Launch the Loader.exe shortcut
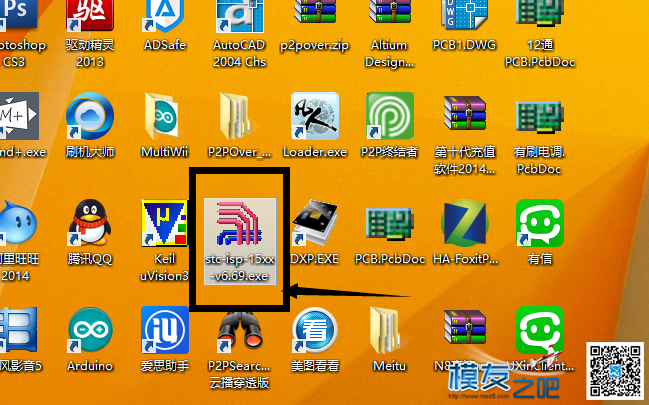The image size is (649, 405). pyautogui.click(x=315, y=116)
